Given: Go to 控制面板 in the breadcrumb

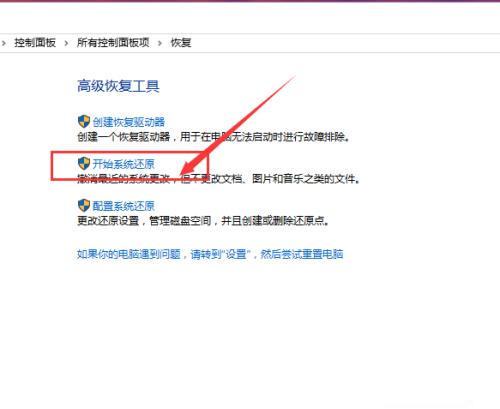Looking at the screenshot, I should (35, 43).
